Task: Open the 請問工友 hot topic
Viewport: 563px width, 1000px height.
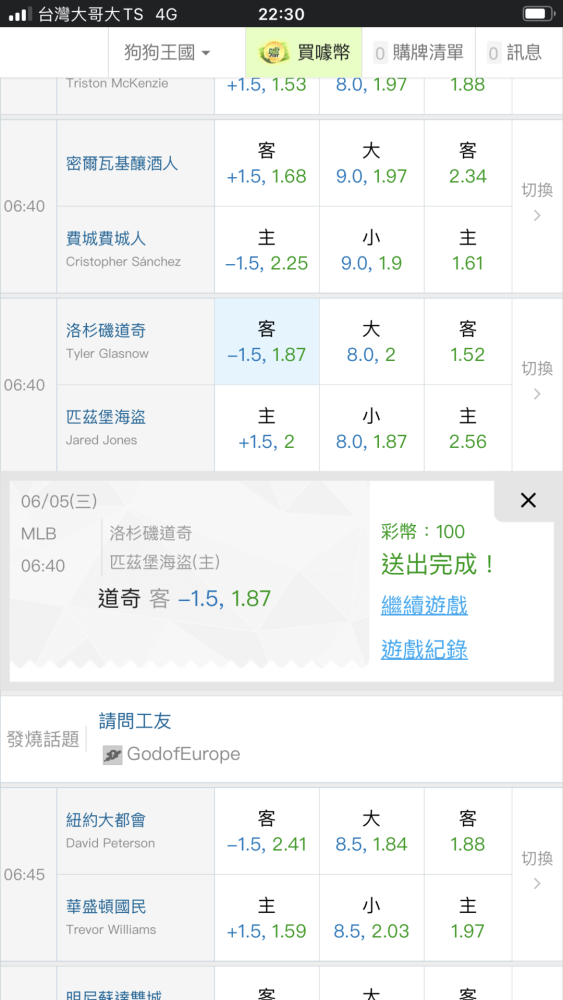Action: click(x=135, y=721)
